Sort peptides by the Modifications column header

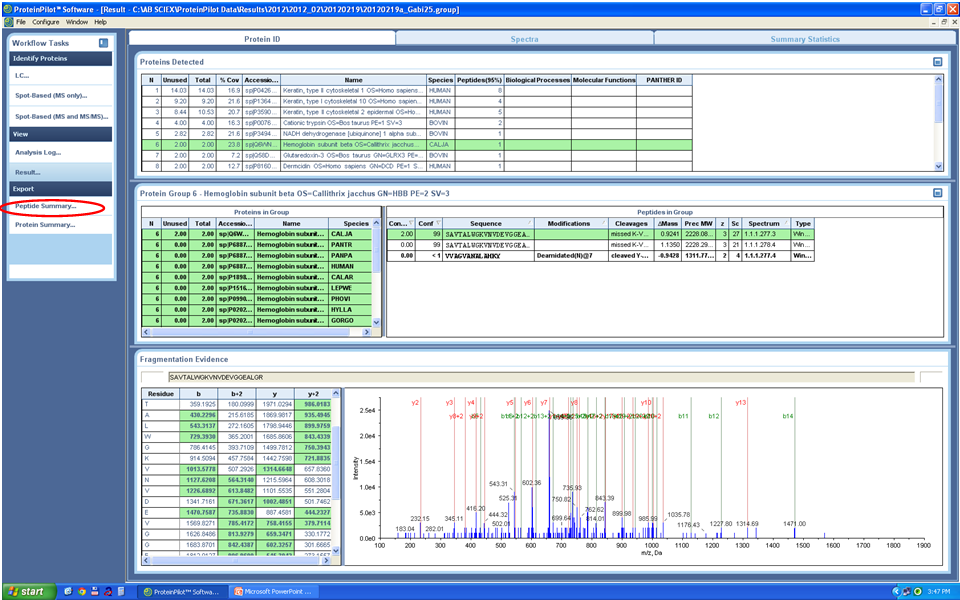click(571, 223)
